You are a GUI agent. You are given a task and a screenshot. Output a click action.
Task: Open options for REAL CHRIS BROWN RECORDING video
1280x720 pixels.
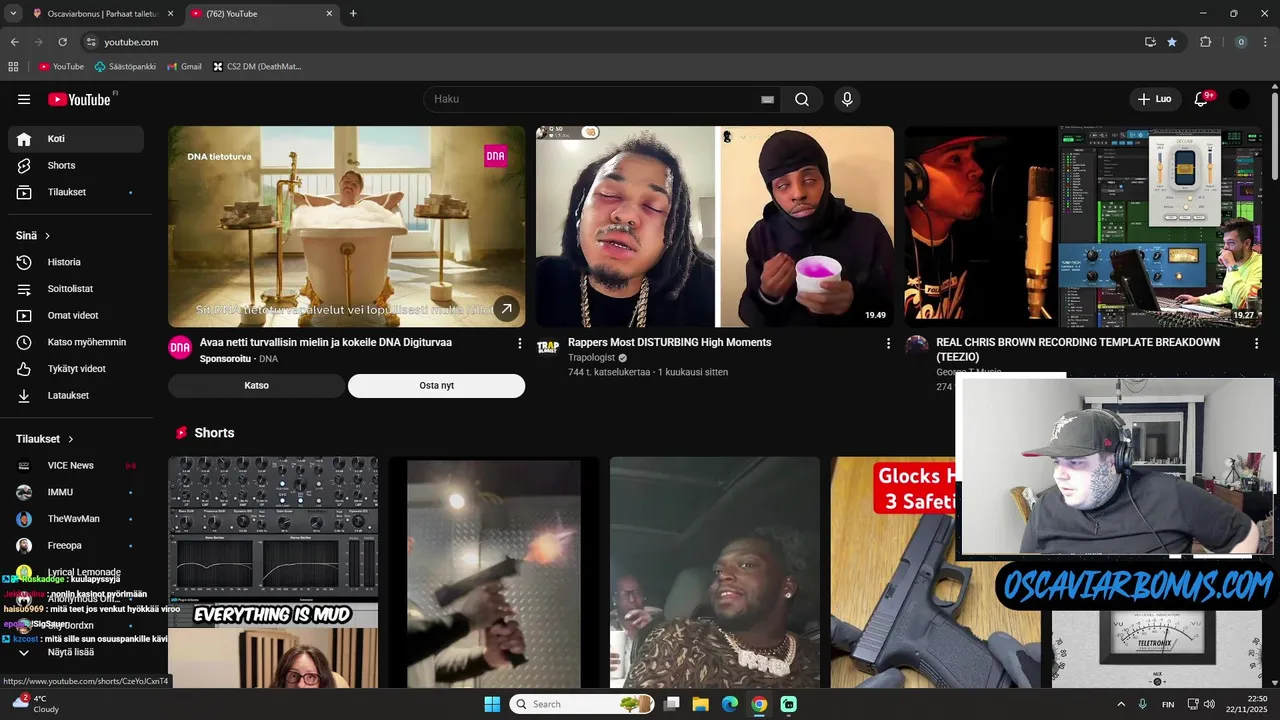(1256, 343)
